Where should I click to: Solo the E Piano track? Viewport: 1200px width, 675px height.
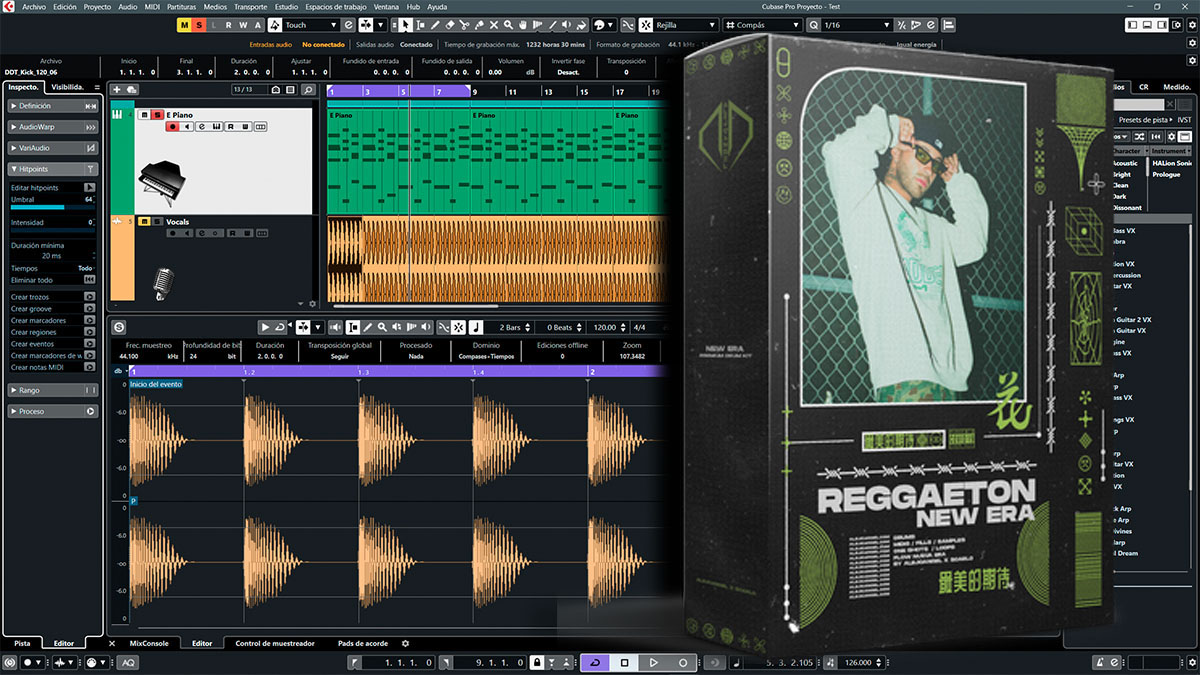[158, 115]
